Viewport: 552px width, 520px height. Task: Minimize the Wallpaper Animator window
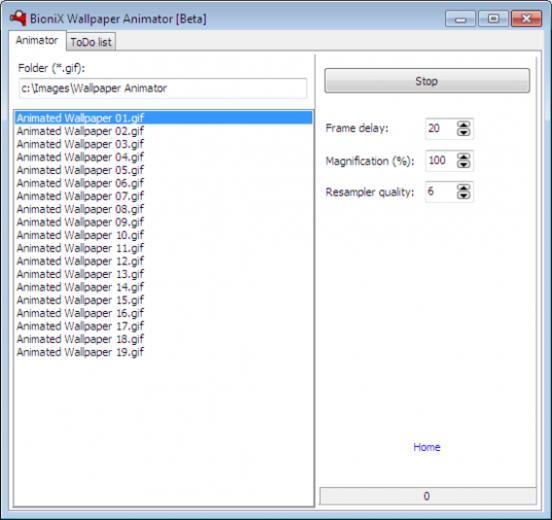pyautogui.click(x=460, y=19)
